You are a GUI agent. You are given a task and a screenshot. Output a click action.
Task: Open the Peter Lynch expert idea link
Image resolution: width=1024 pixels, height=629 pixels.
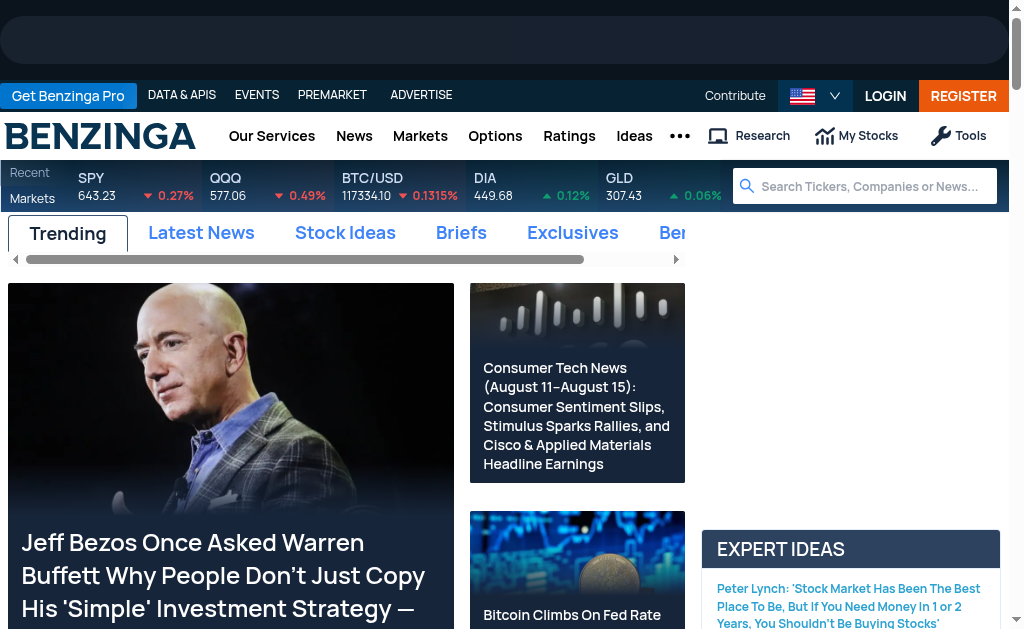(x=848, y=606)
